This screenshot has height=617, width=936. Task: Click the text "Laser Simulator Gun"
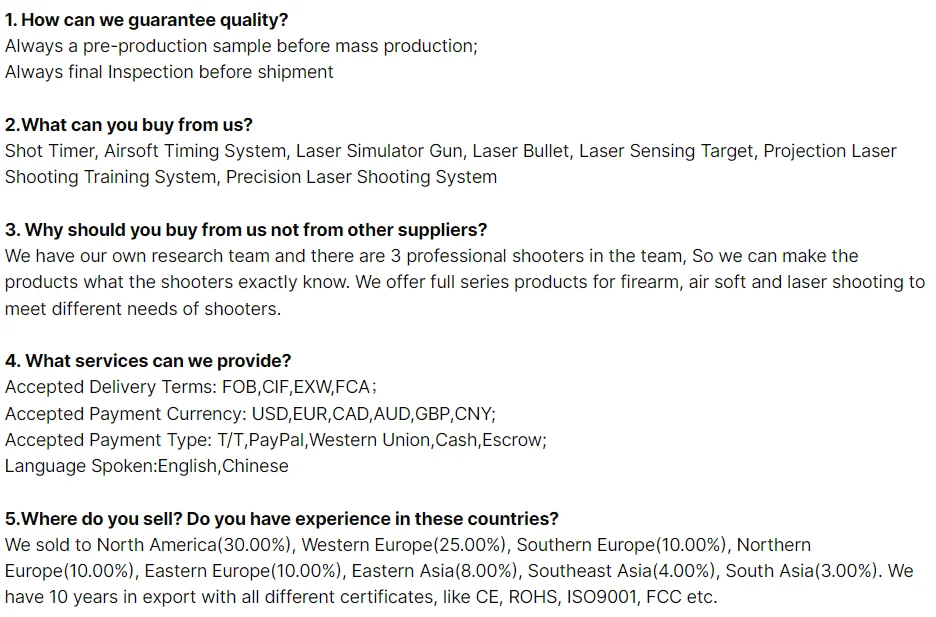[379, 152]
